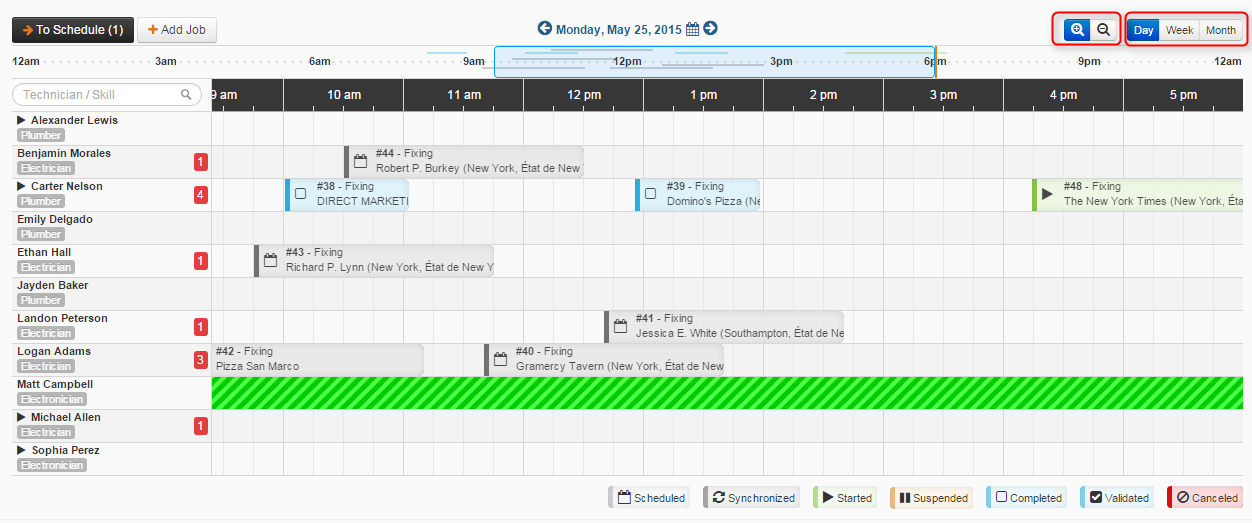Switch to Week view
This screenshot has height=523, width=1252.
coord(1179,30)
